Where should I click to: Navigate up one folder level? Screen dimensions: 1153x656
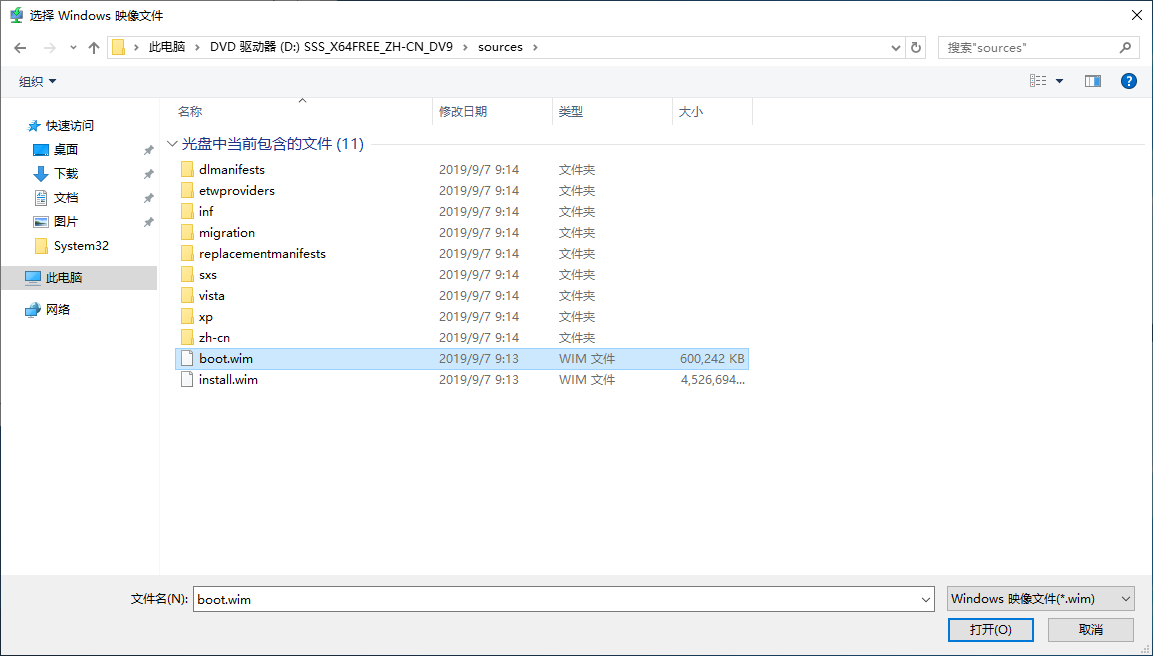[x=93, y=48]
